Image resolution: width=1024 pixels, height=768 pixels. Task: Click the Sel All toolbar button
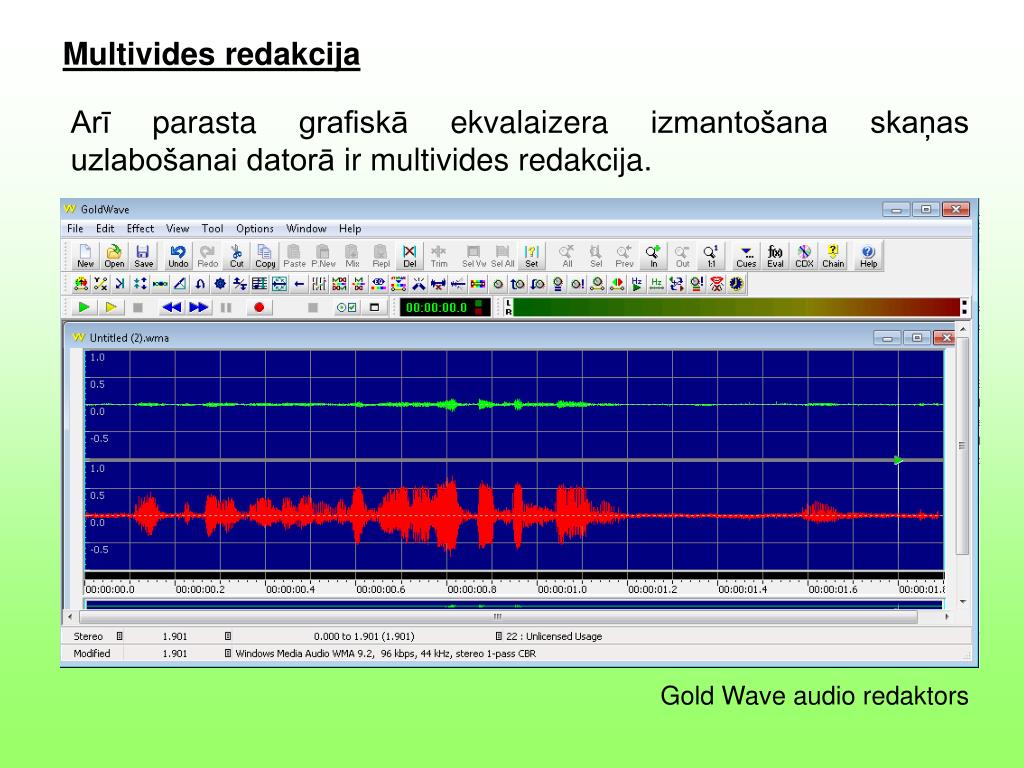click(502, 255)
